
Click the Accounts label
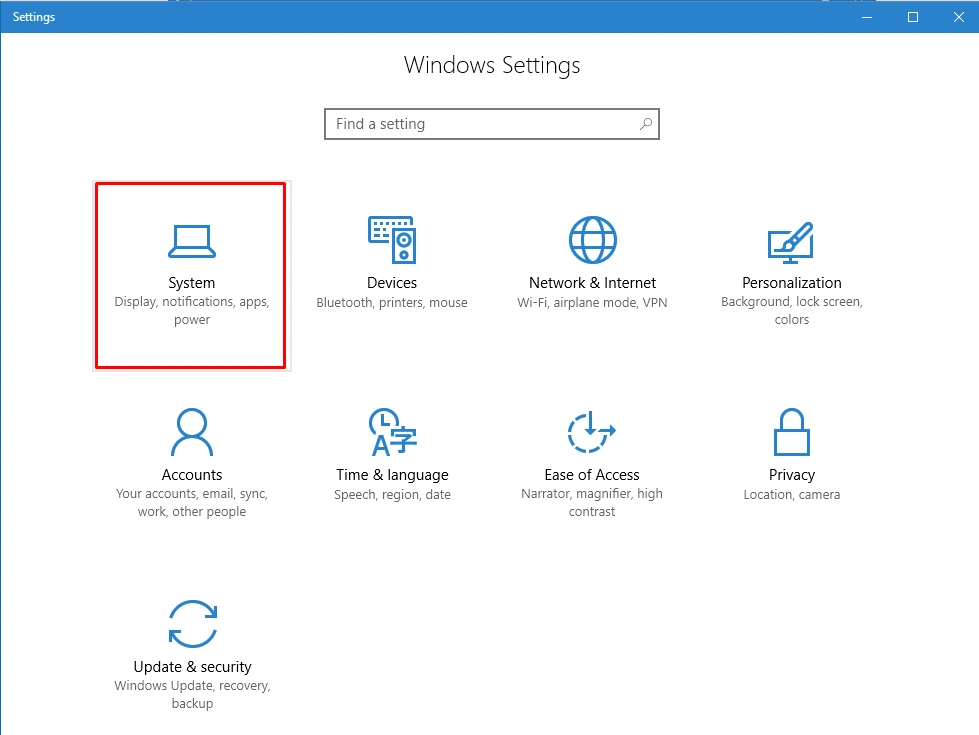[192, 475]
